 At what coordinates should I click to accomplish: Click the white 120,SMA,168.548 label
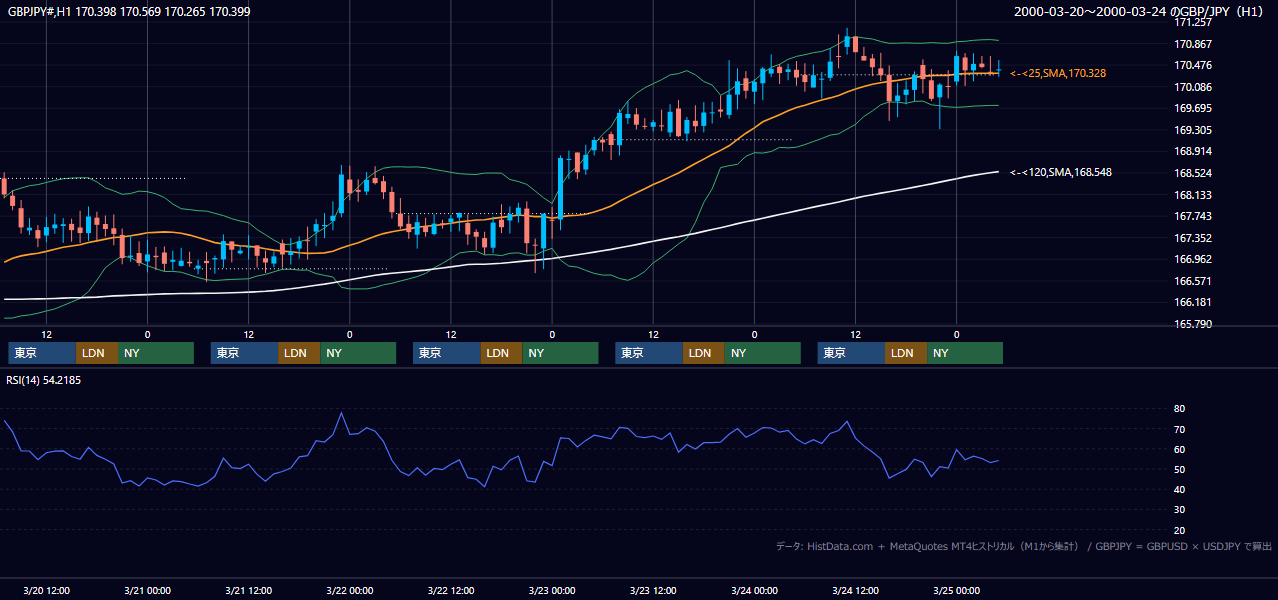coord(1061,172)
